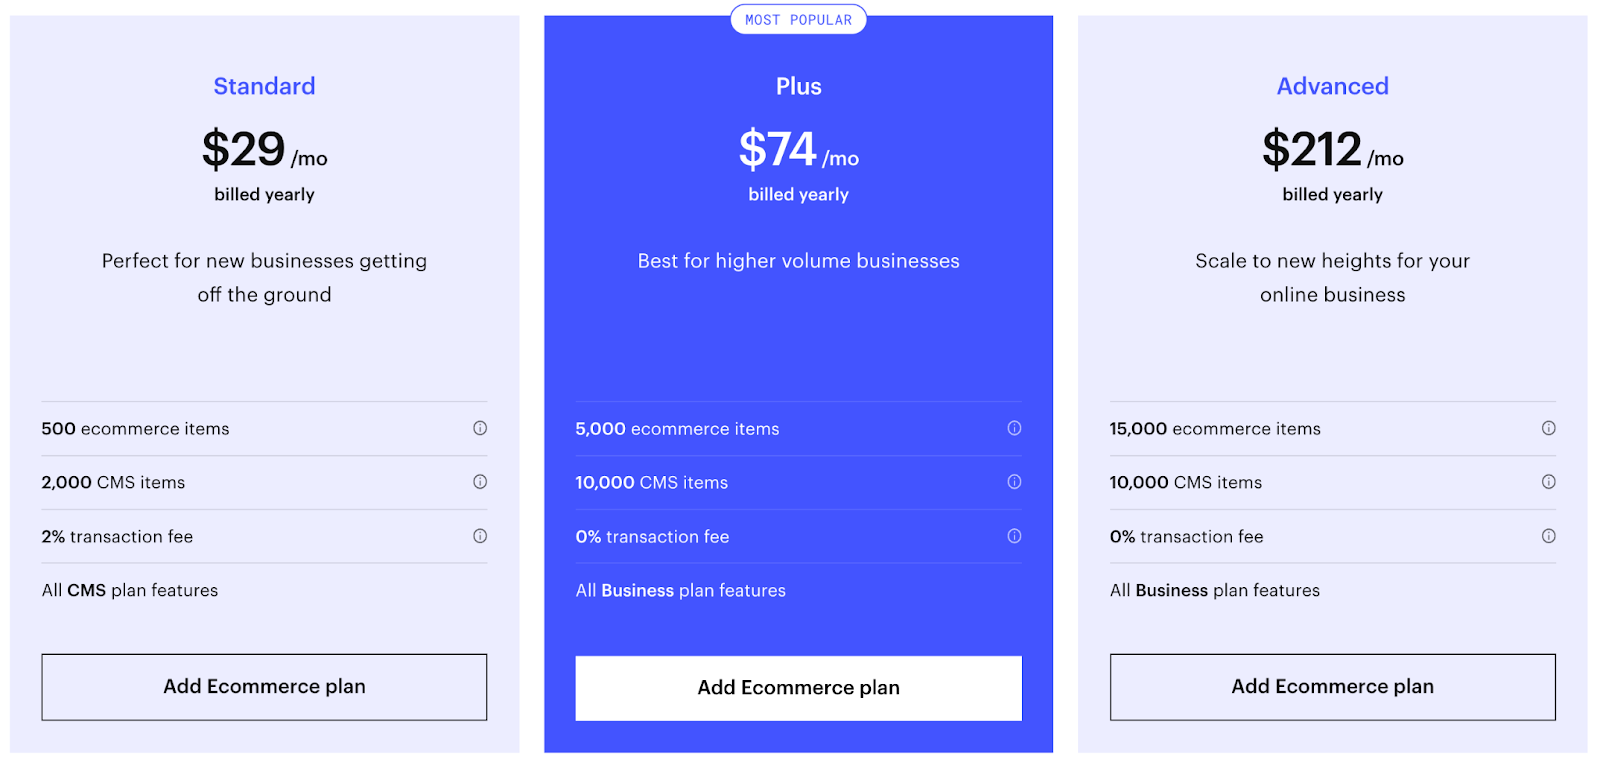The width and height of the screenshot is (1600, 766).
Task: Open info tooltip for 2,000 CMS items
Action: (480, 482)
